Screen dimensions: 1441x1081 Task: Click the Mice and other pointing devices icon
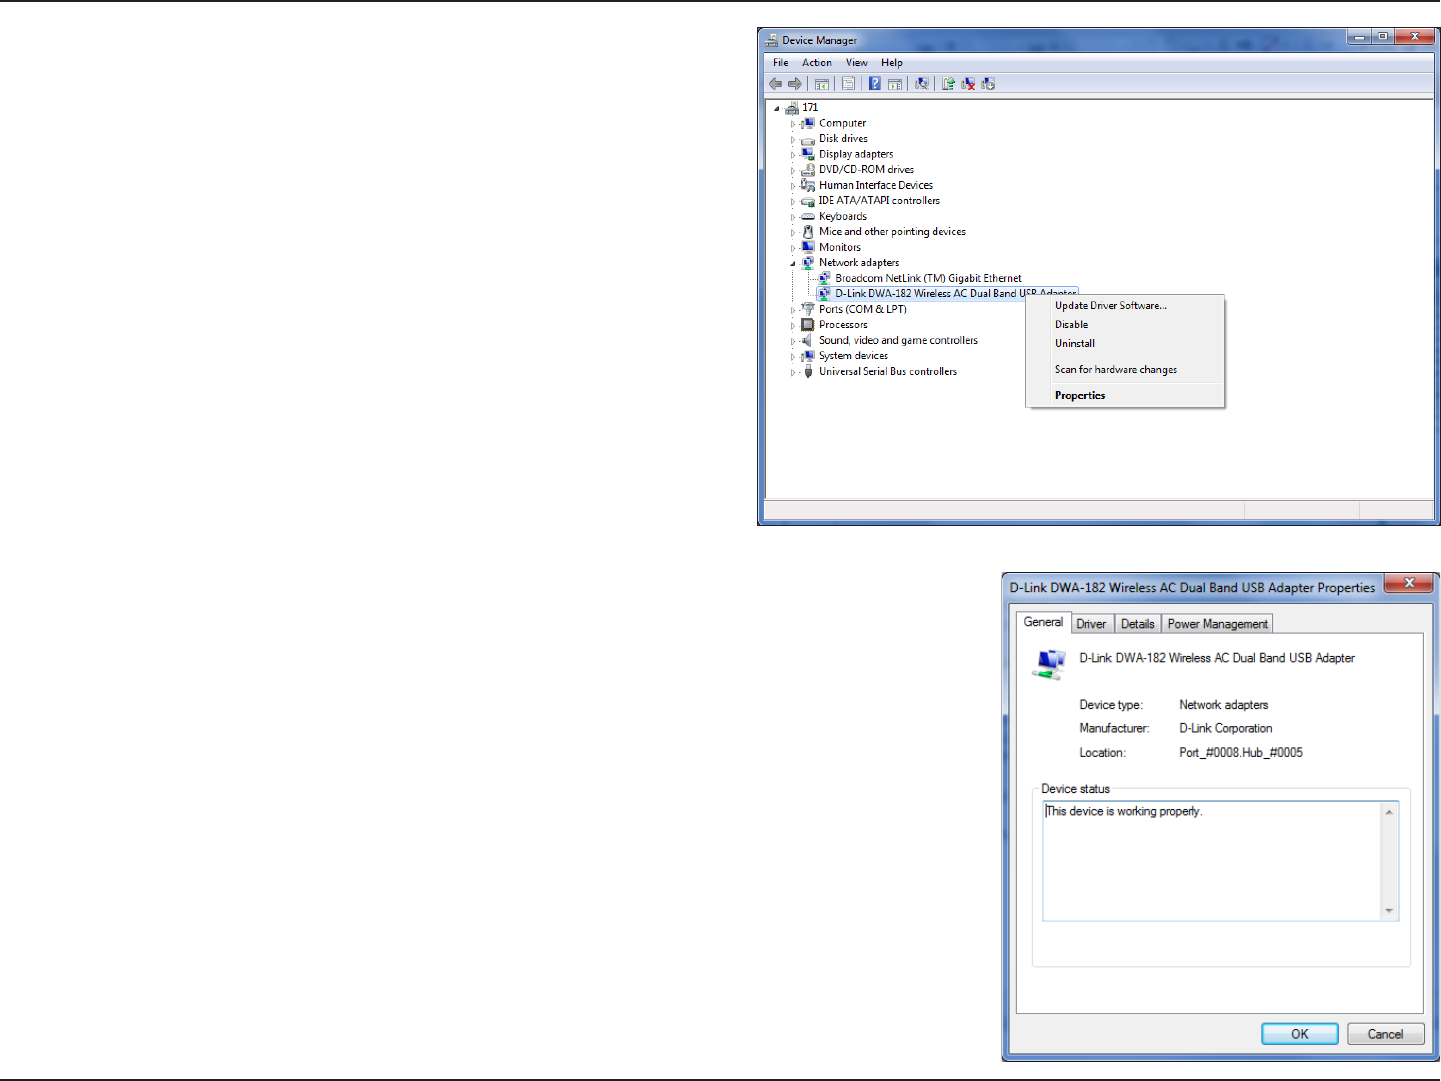tap(808, 232)
